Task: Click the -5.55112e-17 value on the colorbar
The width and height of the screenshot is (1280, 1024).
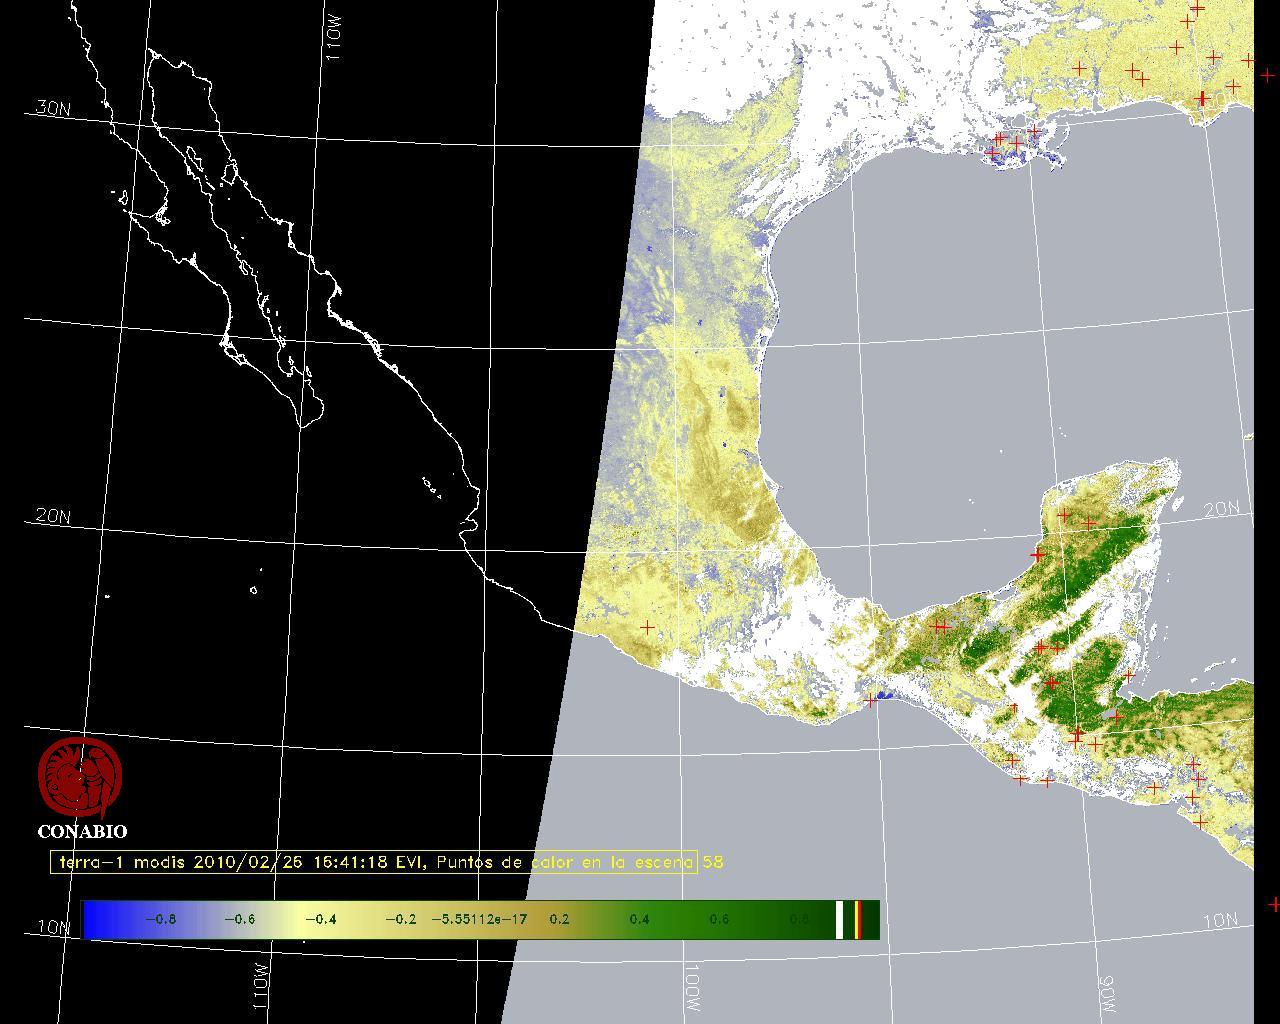Action: point(479,919)
